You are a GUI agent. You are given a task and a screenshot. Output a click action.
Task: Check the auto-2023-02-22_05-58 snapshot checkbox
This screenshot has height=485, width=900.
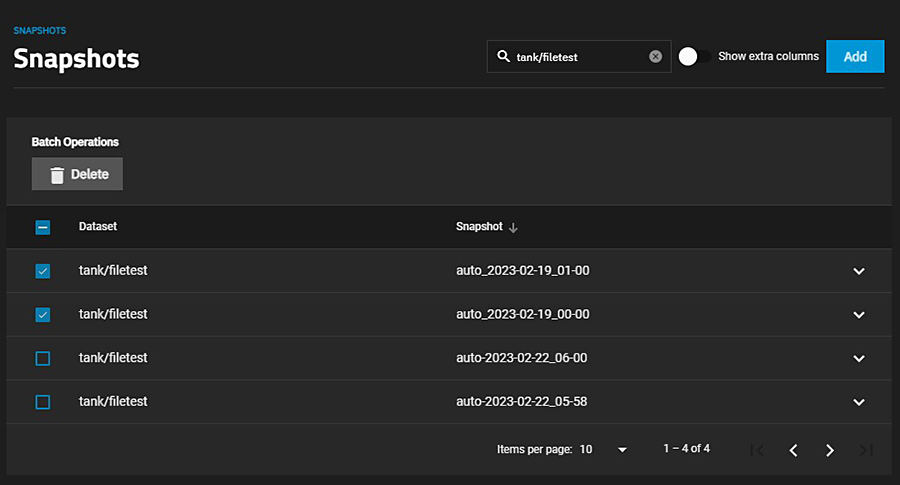tap(43, 402)
